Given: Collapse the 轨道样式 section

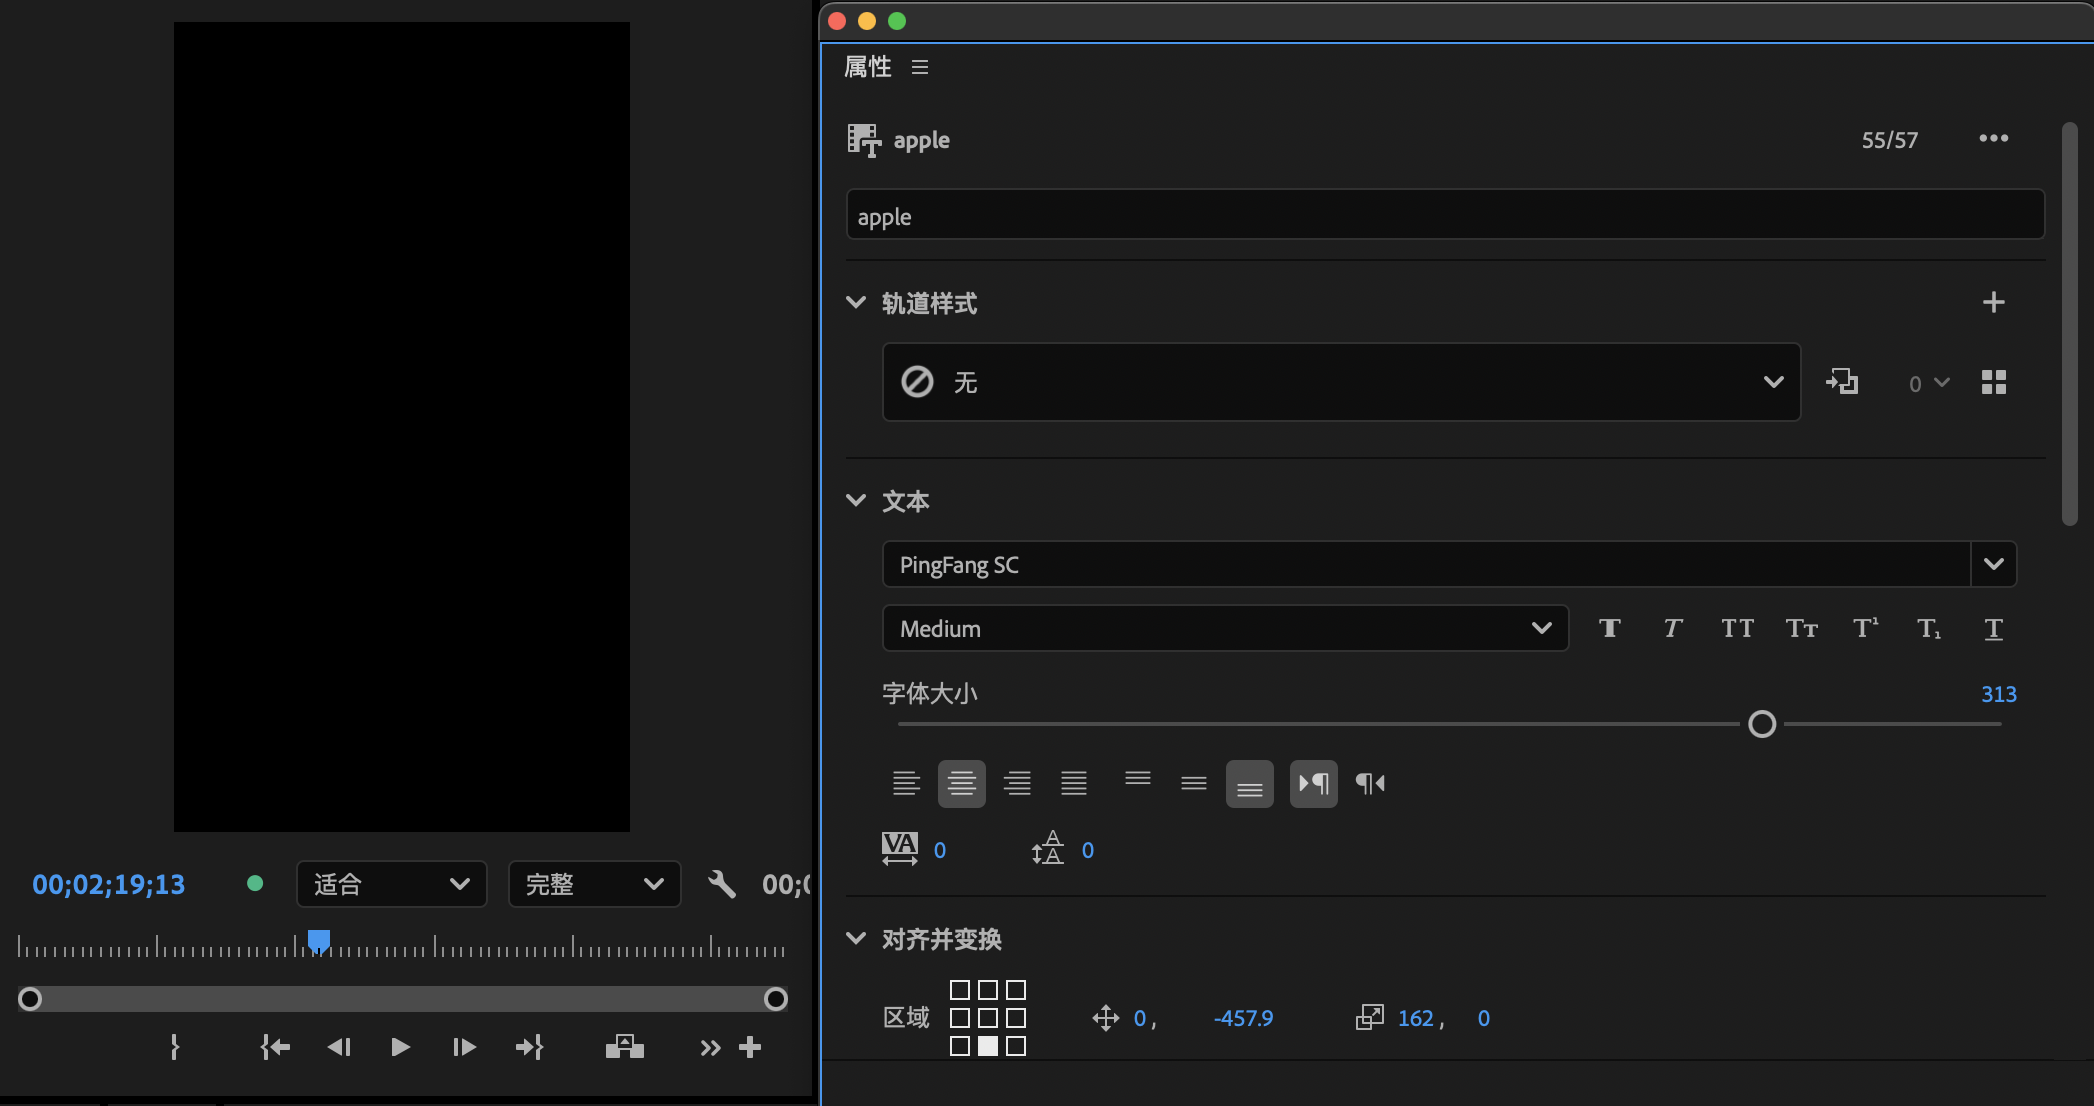Looking at the screenshot, I should pyautogui.click(x=856, y=302).
